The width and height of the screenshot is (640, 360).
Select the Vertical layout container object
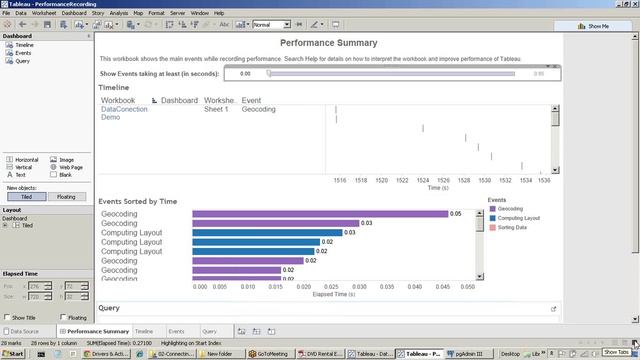pyautogui.click(x=19, y=167)
